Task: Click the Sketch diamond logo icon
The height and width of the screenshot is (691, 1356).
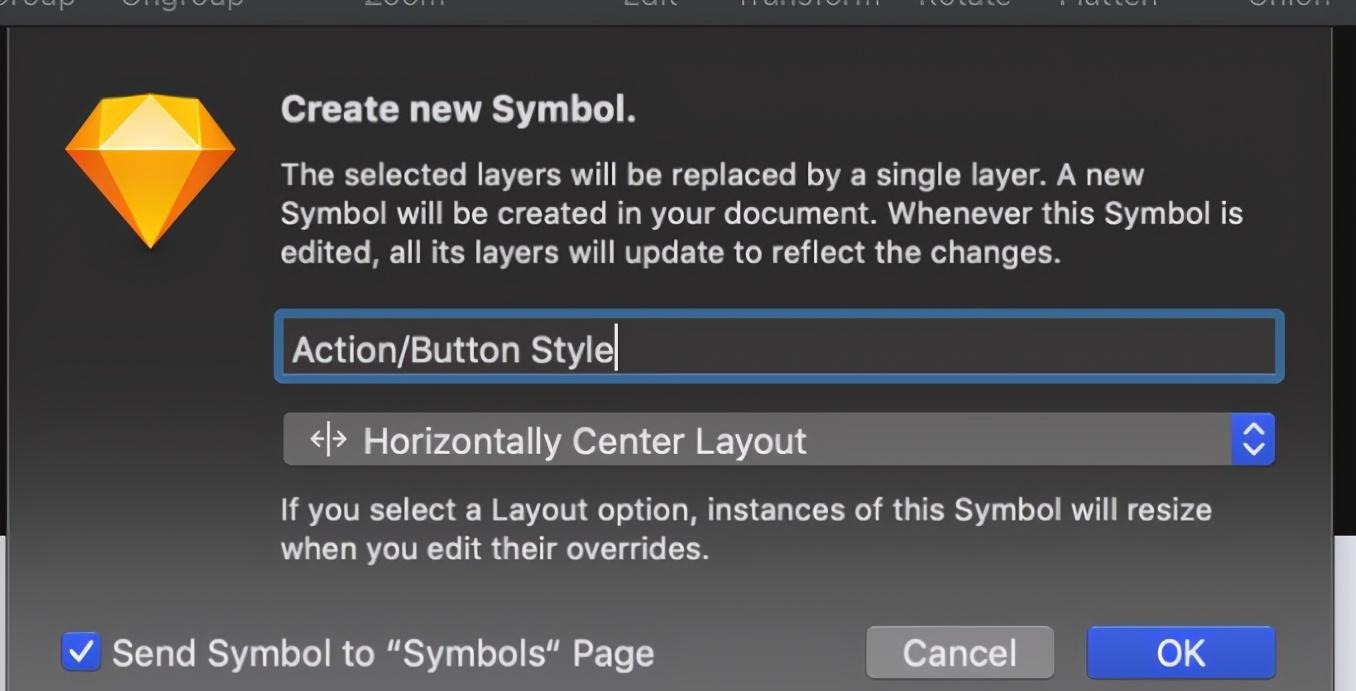Action: point(150,170)
